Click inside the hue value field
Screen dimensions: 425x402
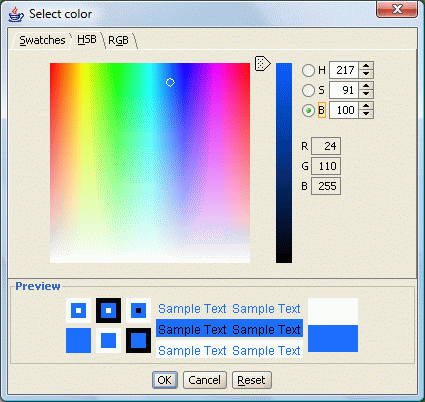(344, 70)
